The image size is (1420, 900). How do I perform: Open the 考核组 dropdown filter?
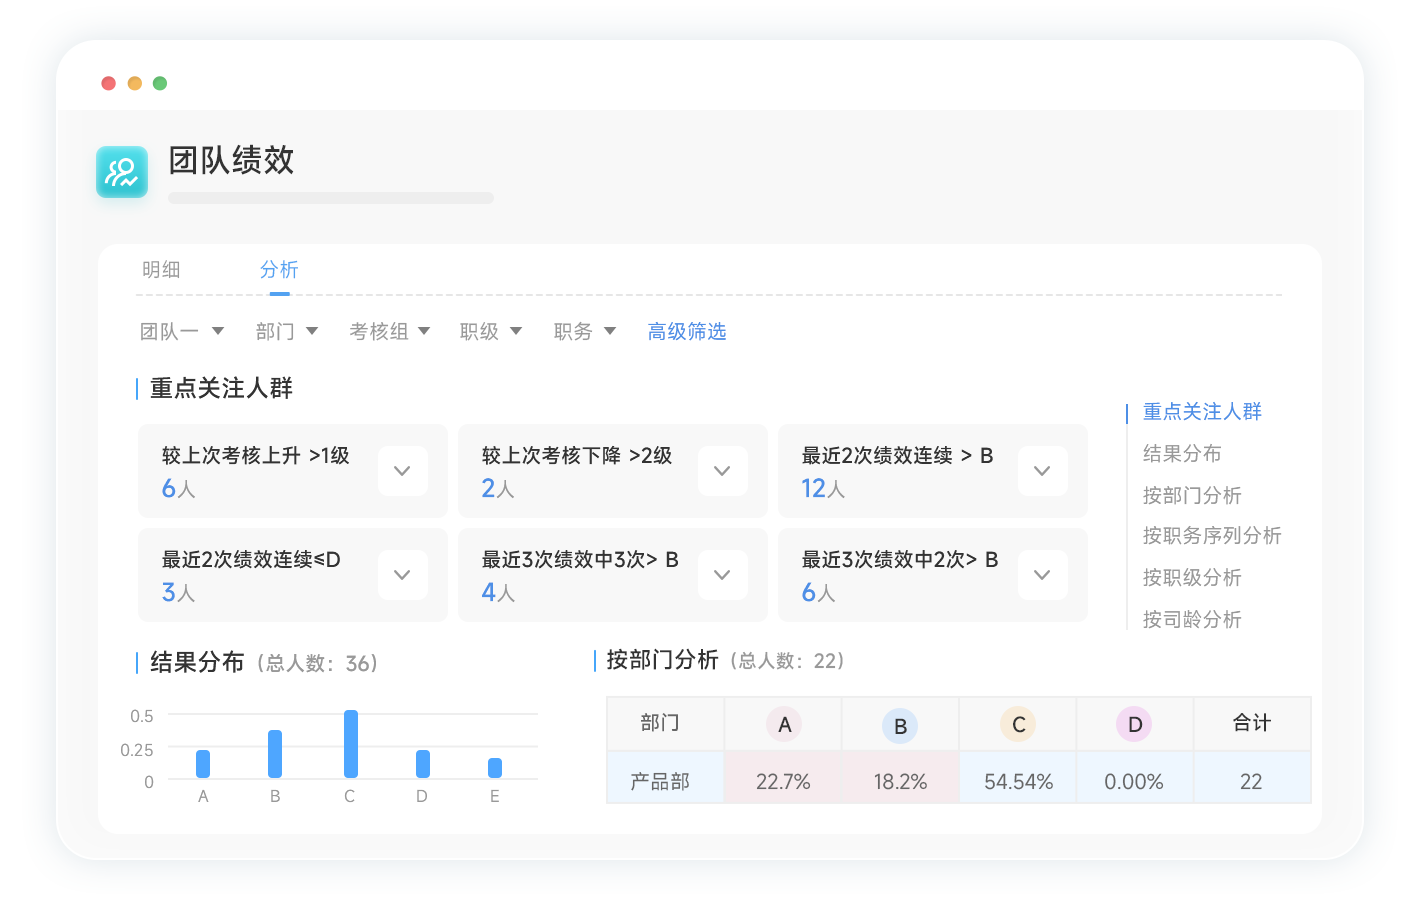click(x=389, y=331)
